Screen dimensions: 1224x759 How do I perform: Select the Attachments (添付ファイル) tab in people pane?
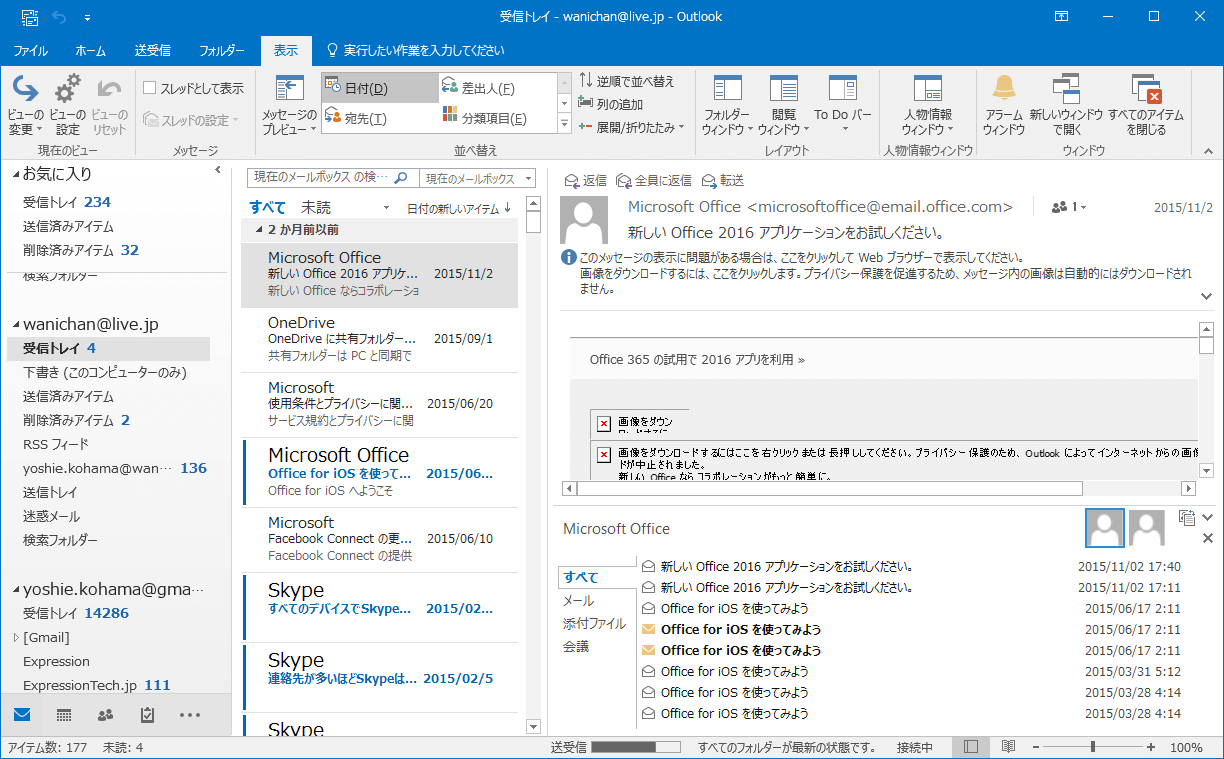(x=594, y=624)
